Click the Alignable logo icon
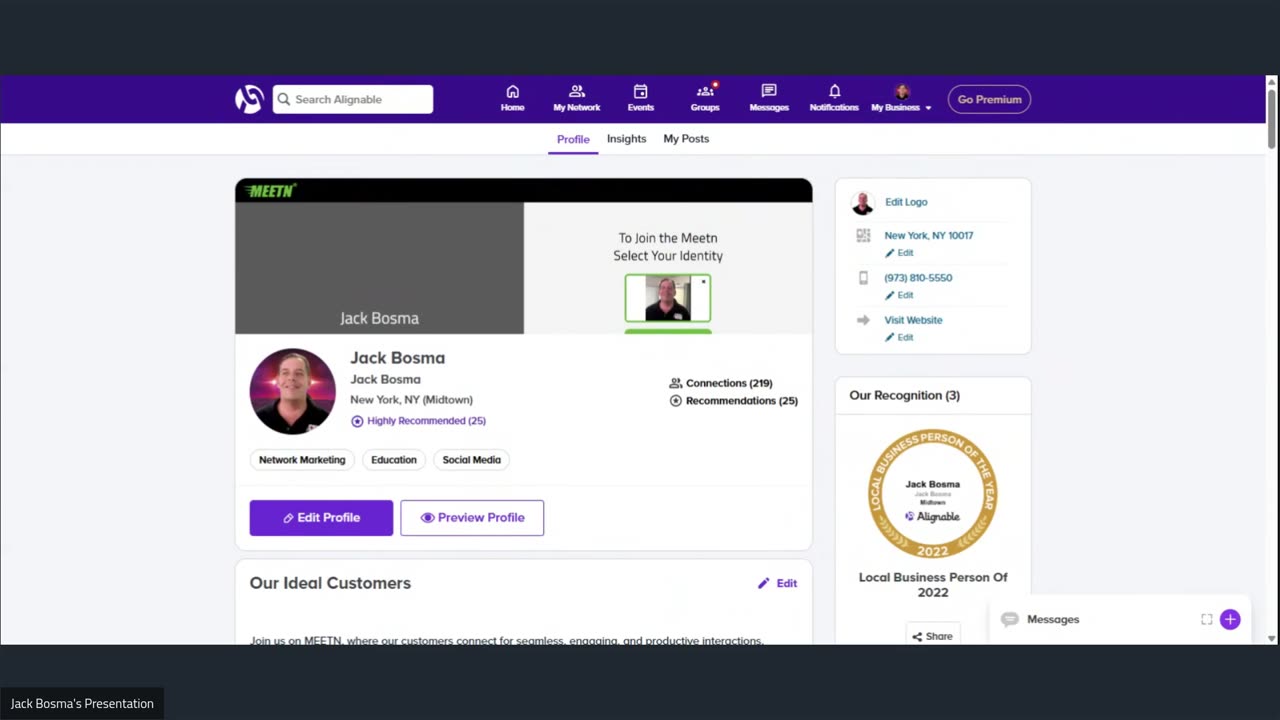 [x=249, y=99]
